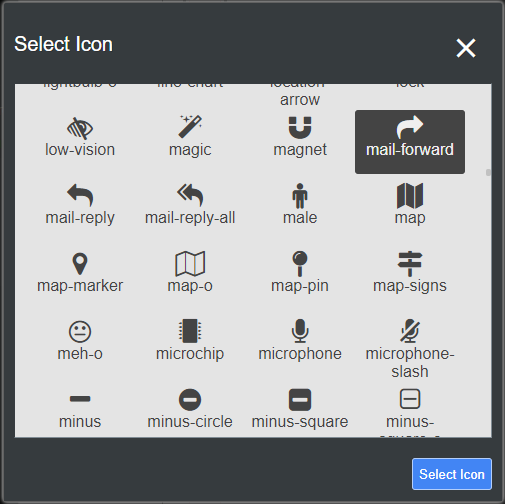The width and height of the screenshot is (505, 504).
Task: Confirm with the blue Select Icon button
Action: [x=452, y=474]
